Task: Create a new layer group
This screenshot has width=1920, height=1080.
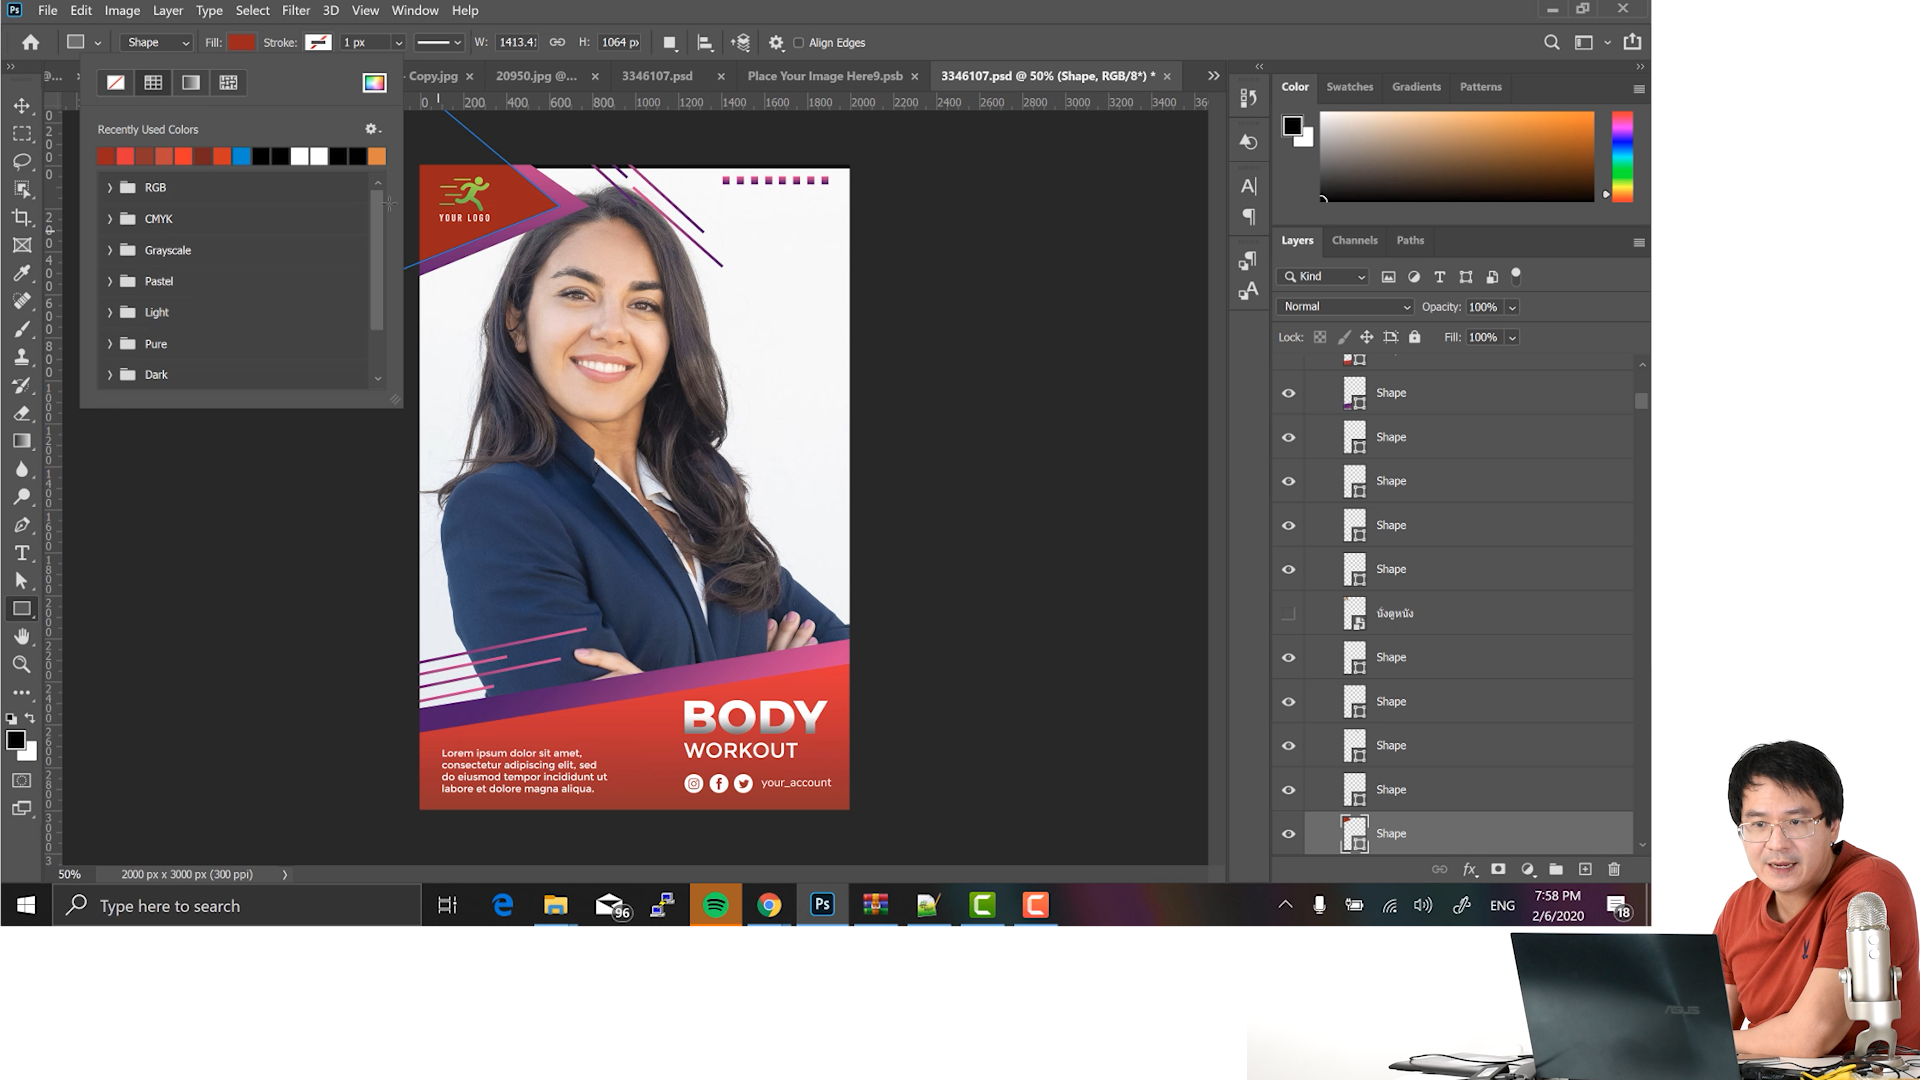Action: [x=1556, y=870]
